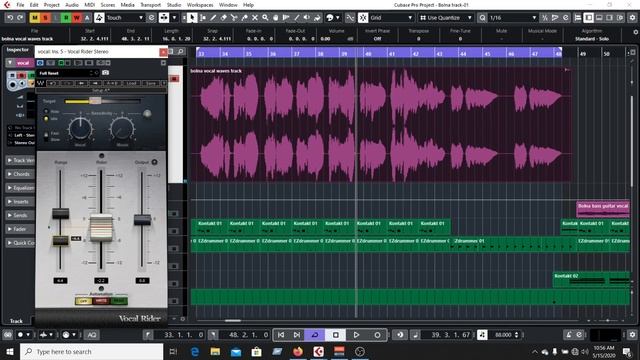Click the Undo arrow in the toolbar

[10, 18]
